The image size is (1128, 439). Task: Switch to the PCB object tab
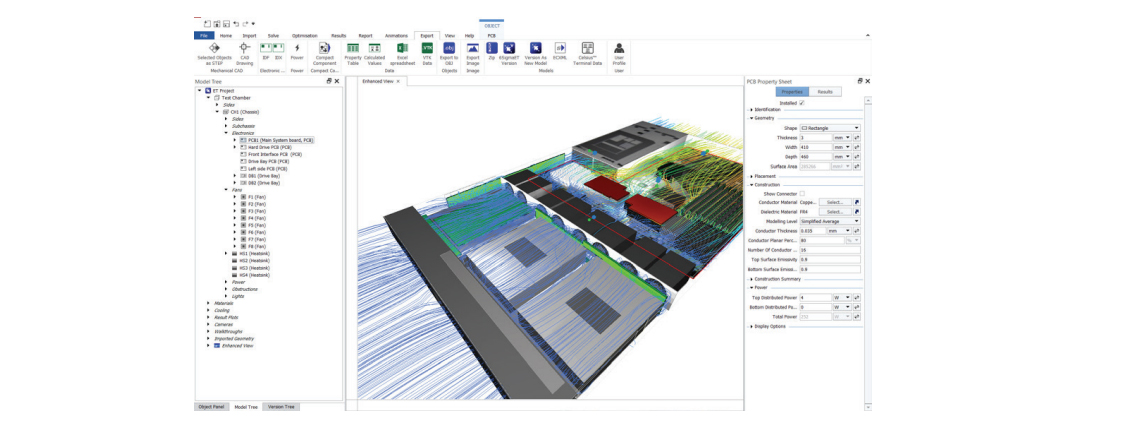tap(491, 35)
